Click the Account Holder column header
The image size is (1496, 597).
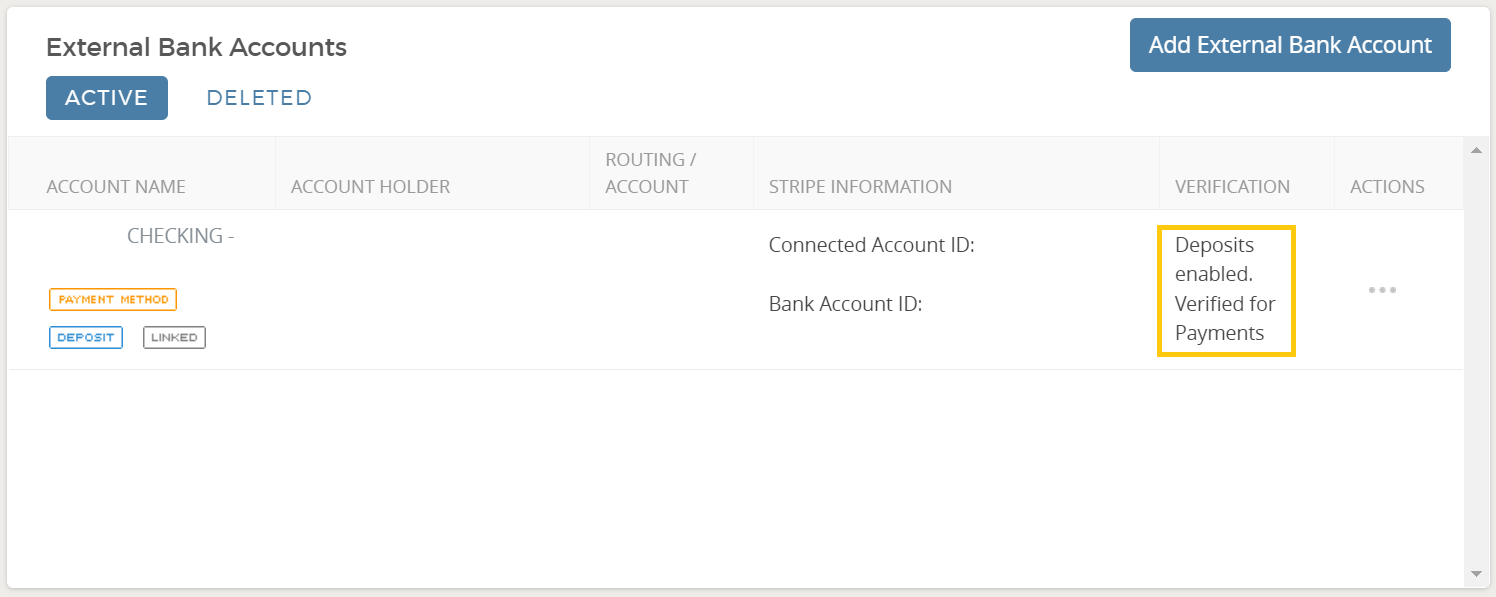pos(370,187)
